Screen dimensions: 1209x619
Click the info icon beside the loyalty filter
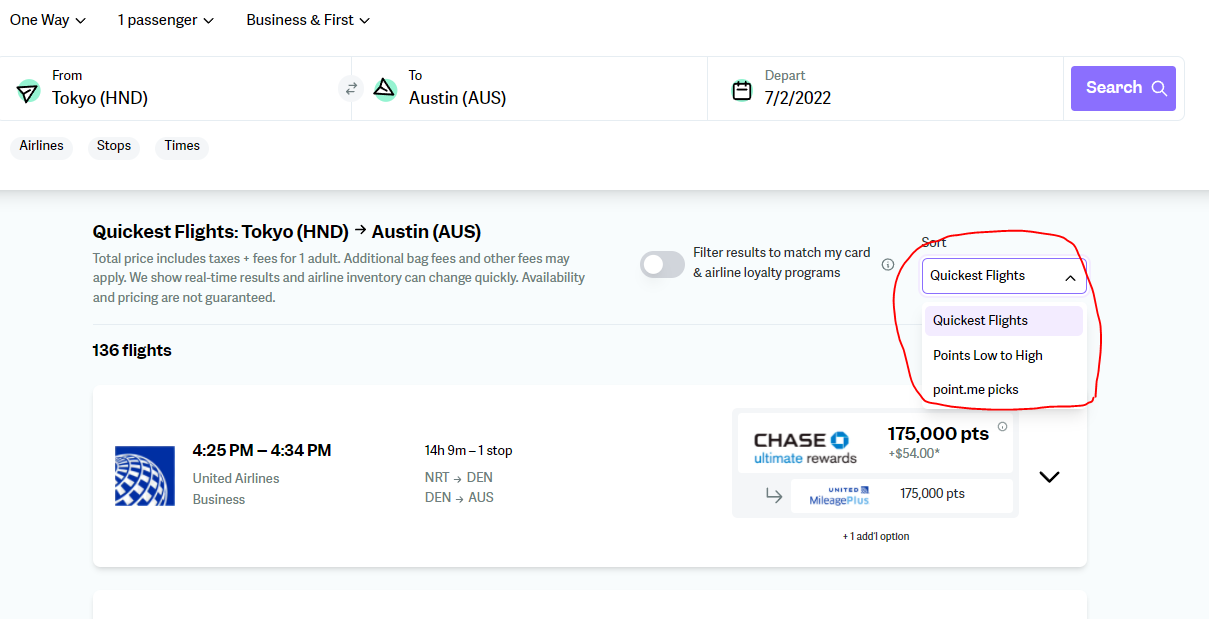click(887, 265)
